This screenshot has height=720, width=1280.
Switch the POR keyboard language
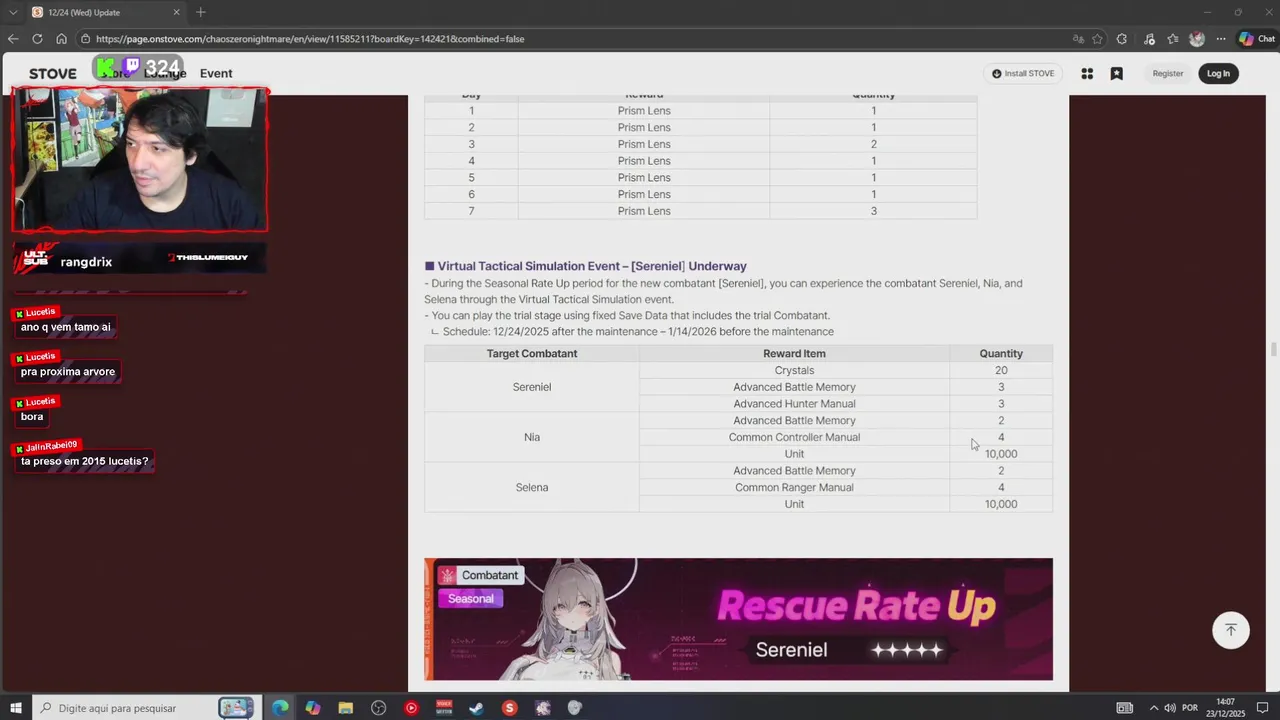1190,708
